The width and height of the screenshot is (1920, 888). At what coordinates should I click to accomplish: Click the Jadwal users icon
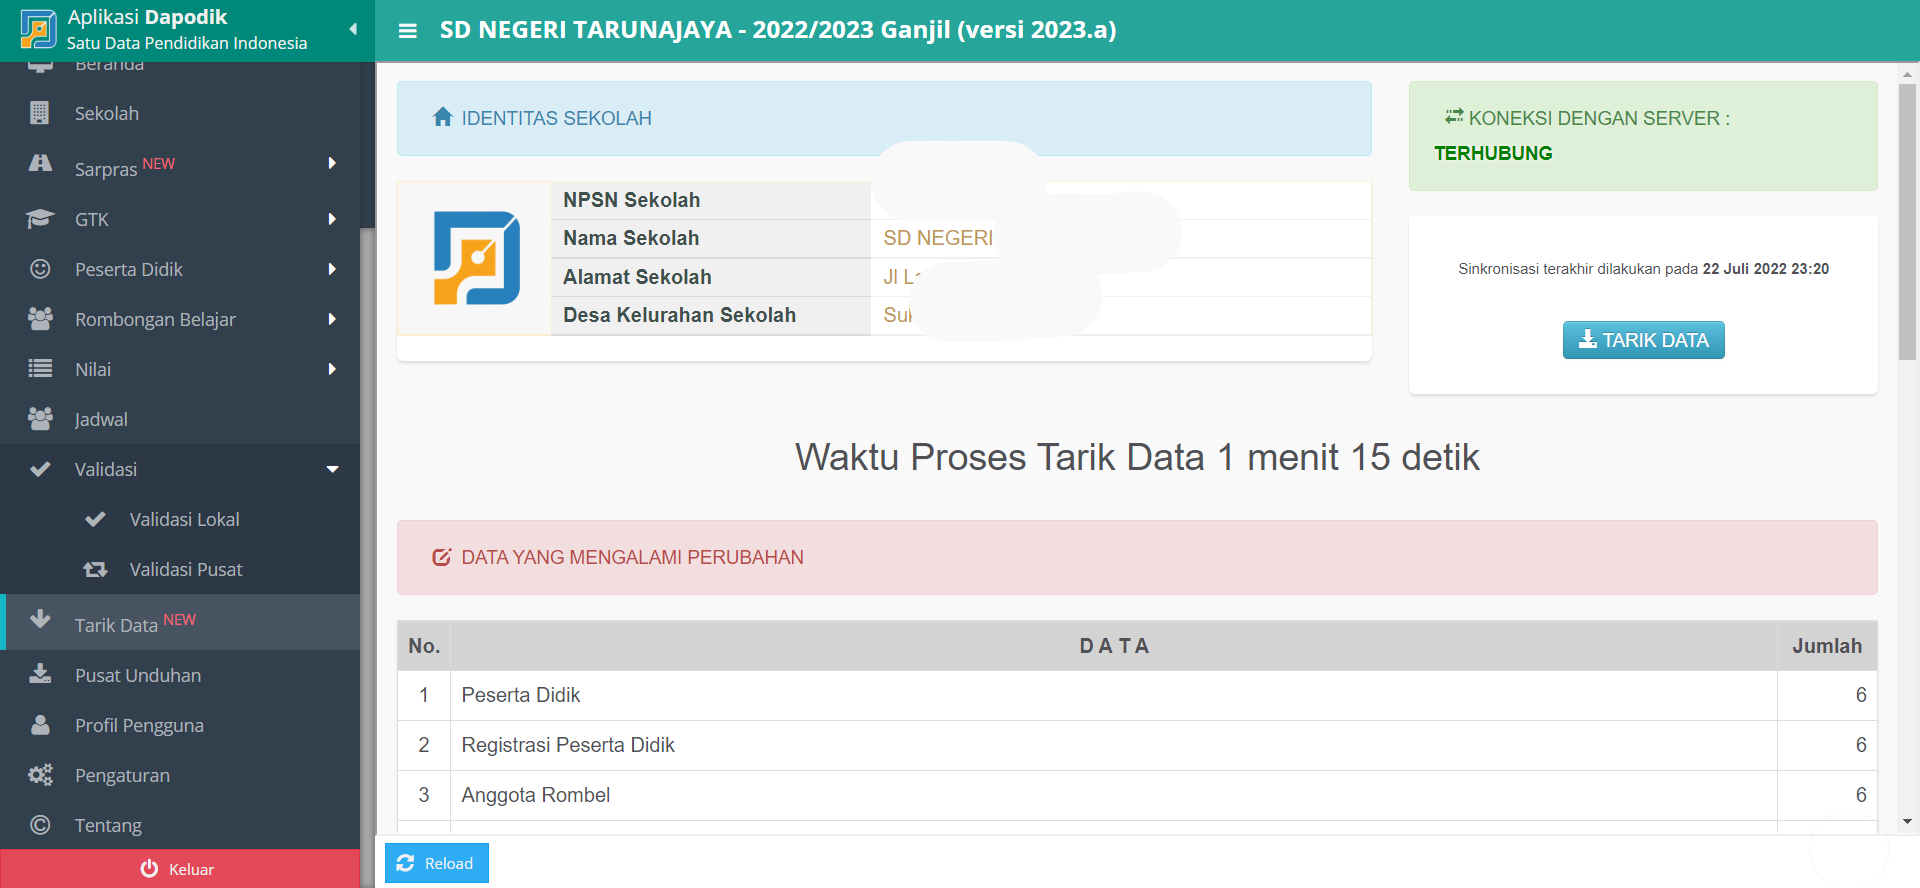pyautogui.click(x=40, y=419)
